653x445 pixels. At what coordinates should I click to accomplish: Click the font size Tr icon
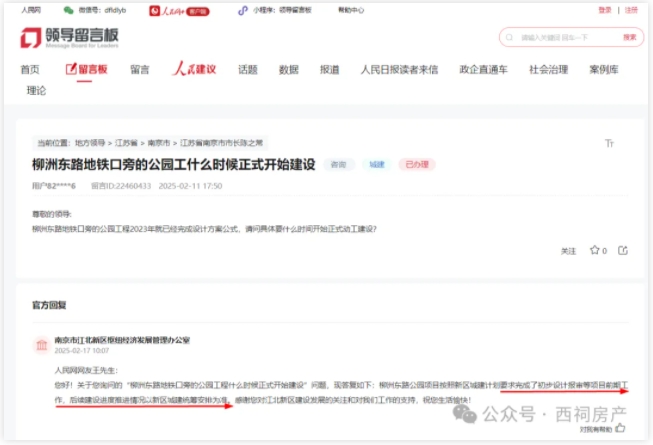[610, 144]
